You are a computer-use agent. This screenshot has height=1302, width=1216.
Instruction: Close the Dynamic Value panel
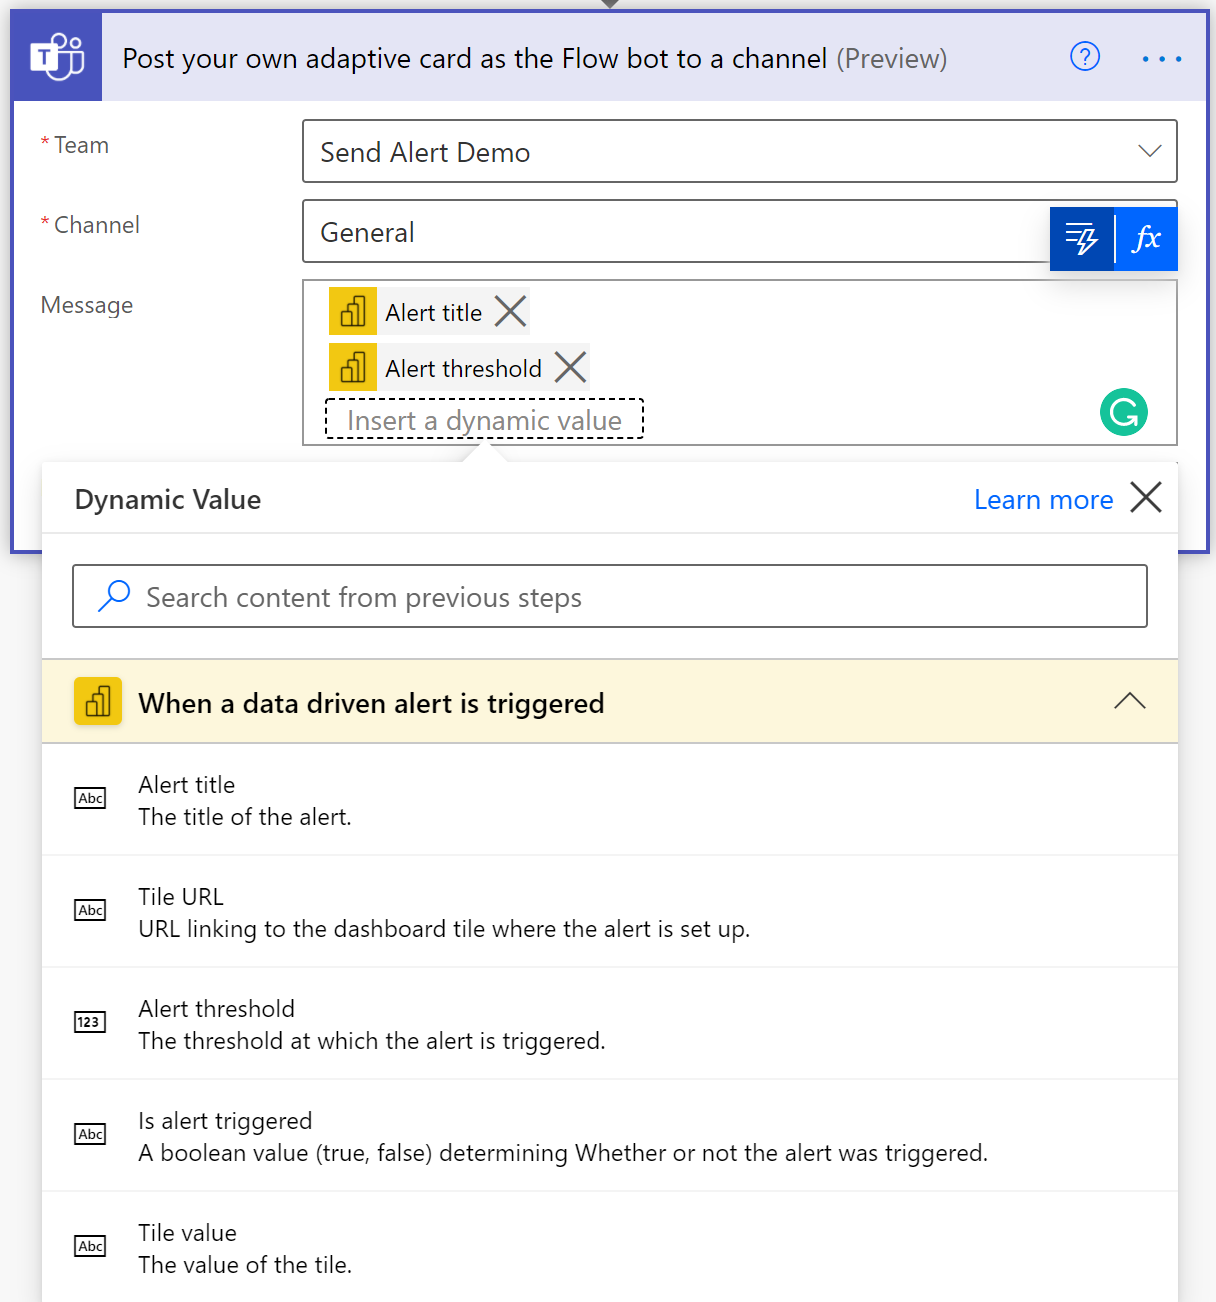[x=1146, y=497]
